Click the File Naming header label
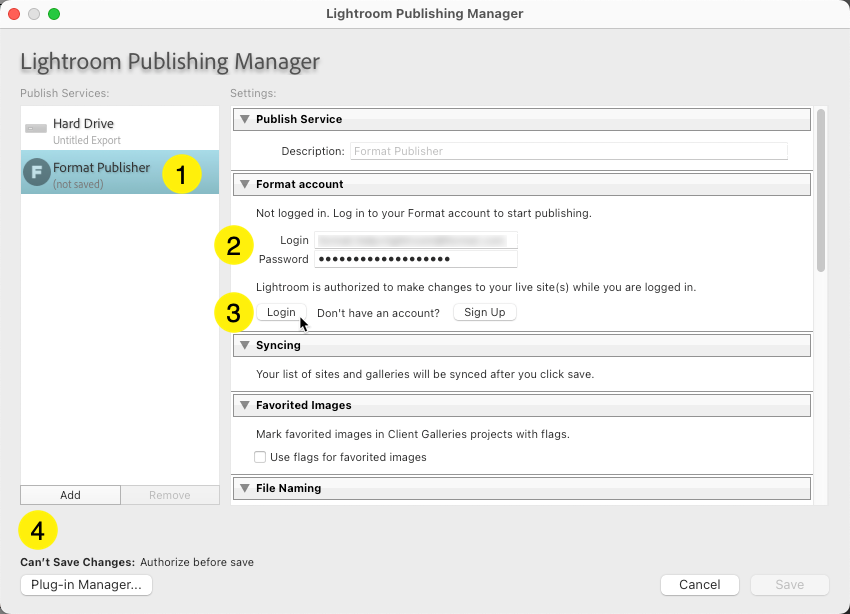 288,488
